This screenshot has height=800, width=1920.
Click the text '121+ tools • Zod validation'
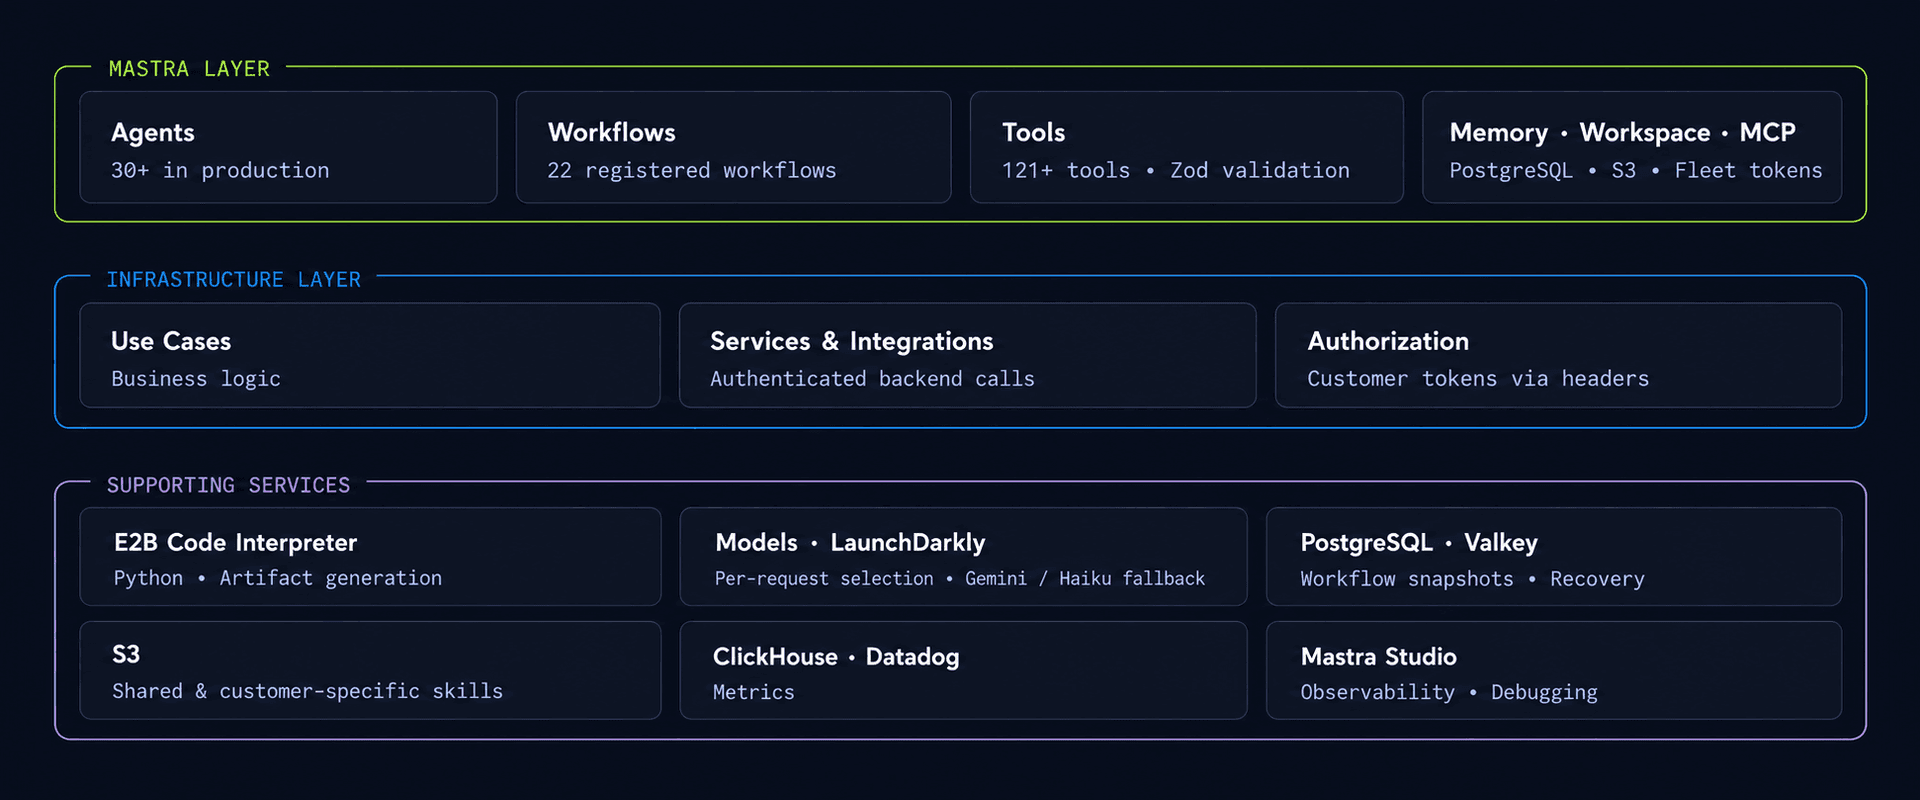tap(1176, 171)
